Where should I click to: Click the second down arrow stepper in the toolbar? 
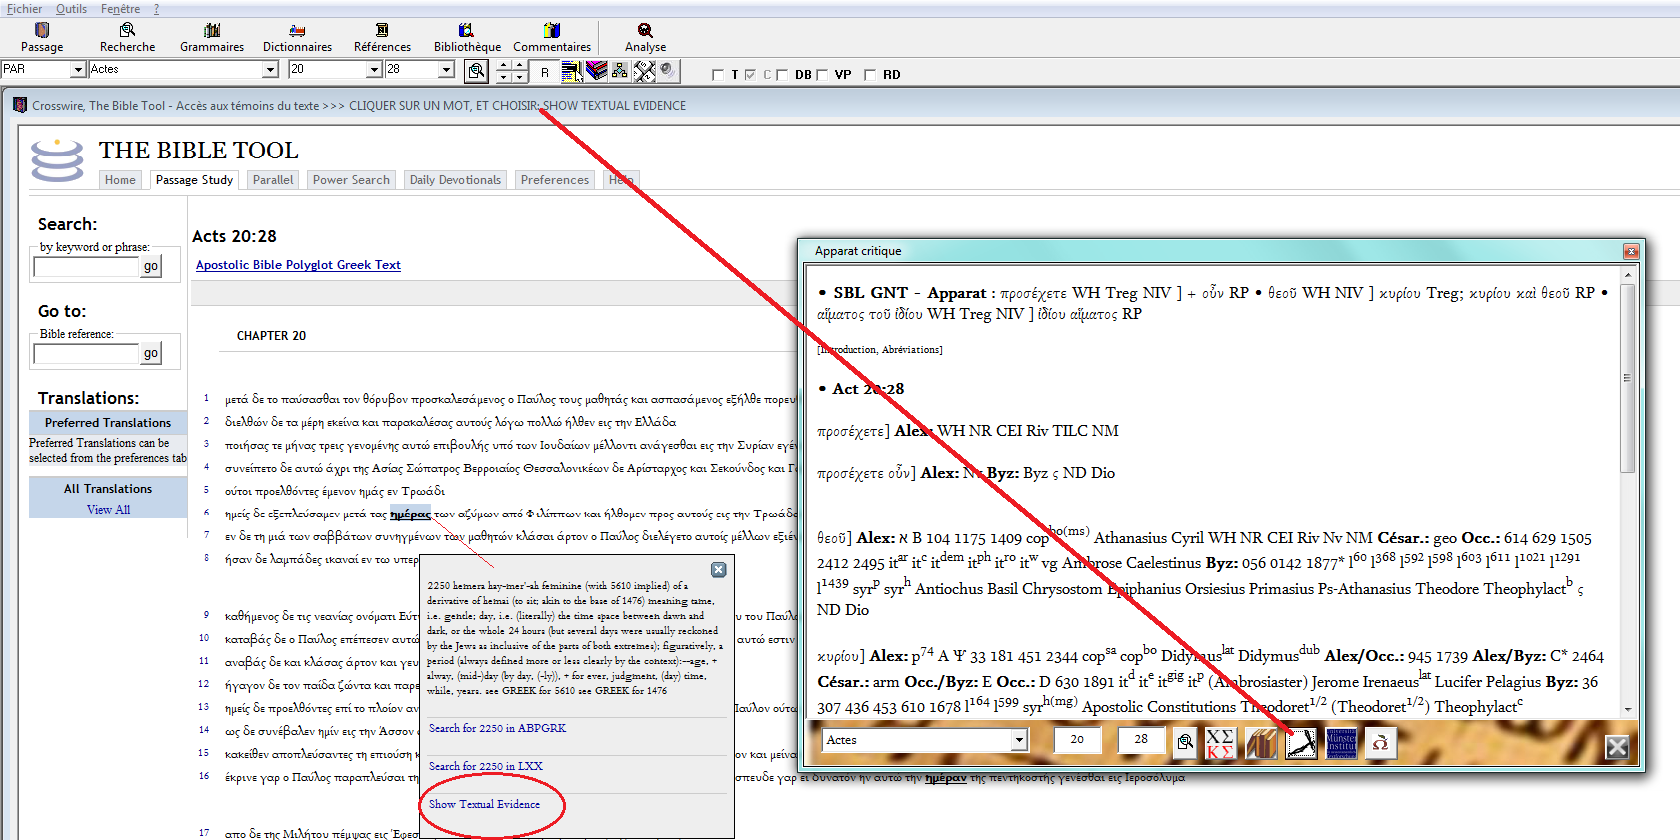519,77
